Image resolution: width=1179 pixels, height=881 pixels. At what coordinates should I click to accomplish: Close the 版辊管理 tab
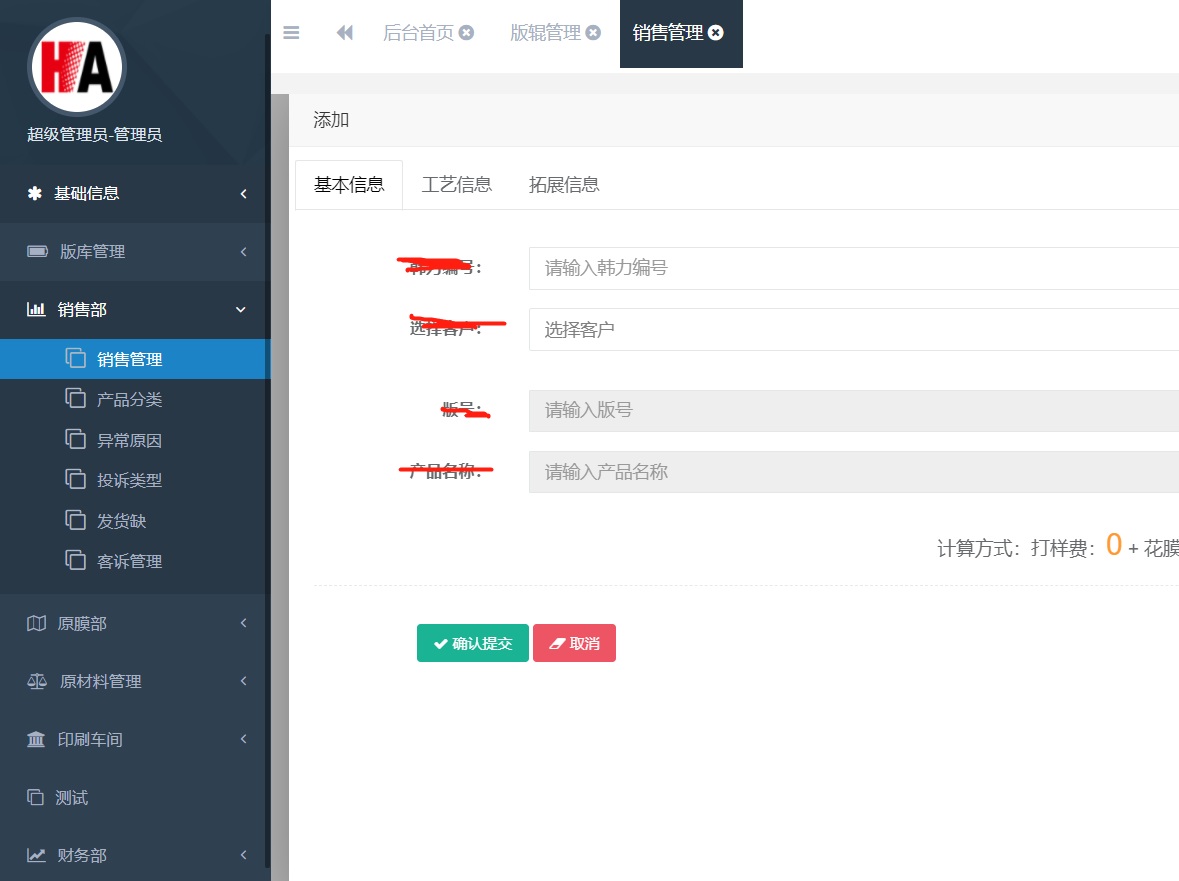click(593, 33)
